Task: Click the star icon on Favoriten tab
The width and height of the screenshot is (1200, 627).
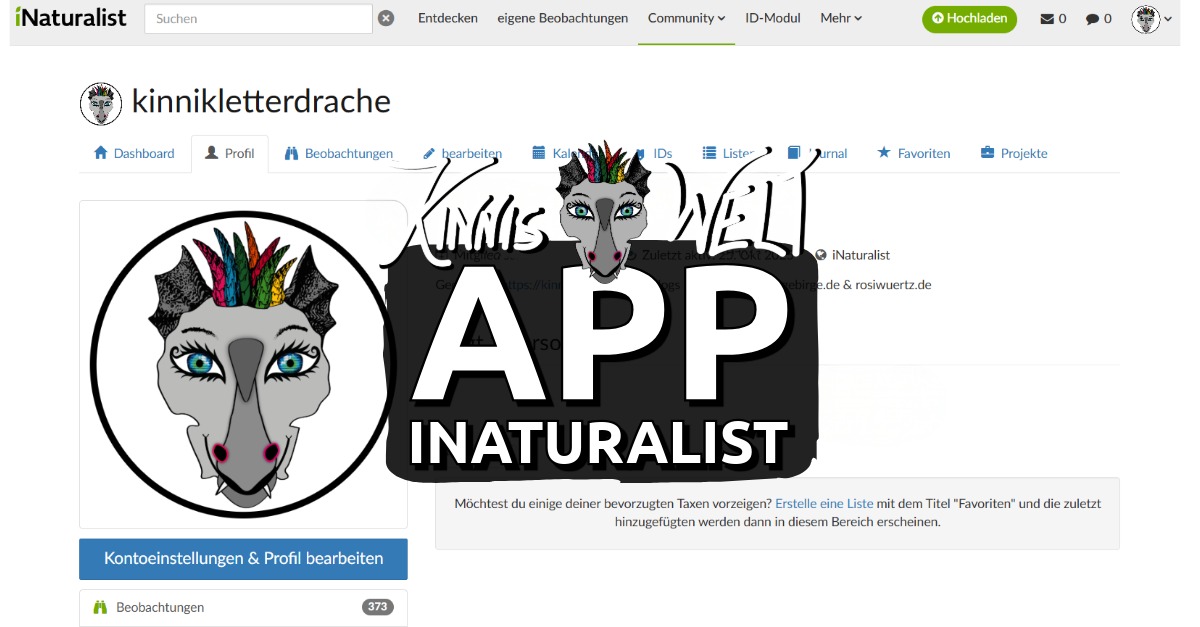Action: coord(883,153)
